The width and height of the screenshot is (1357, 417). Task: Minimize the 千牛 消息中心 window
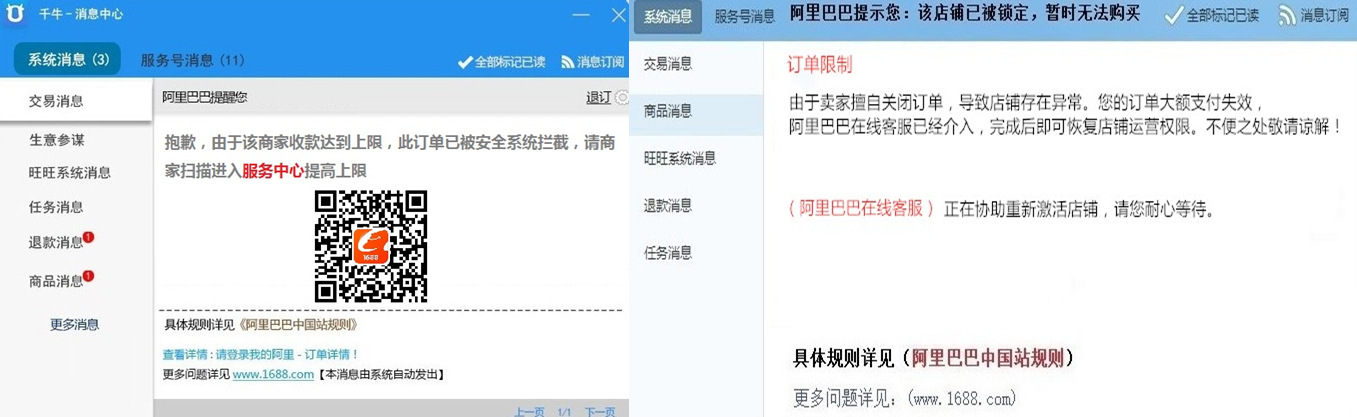pos(582,15)
